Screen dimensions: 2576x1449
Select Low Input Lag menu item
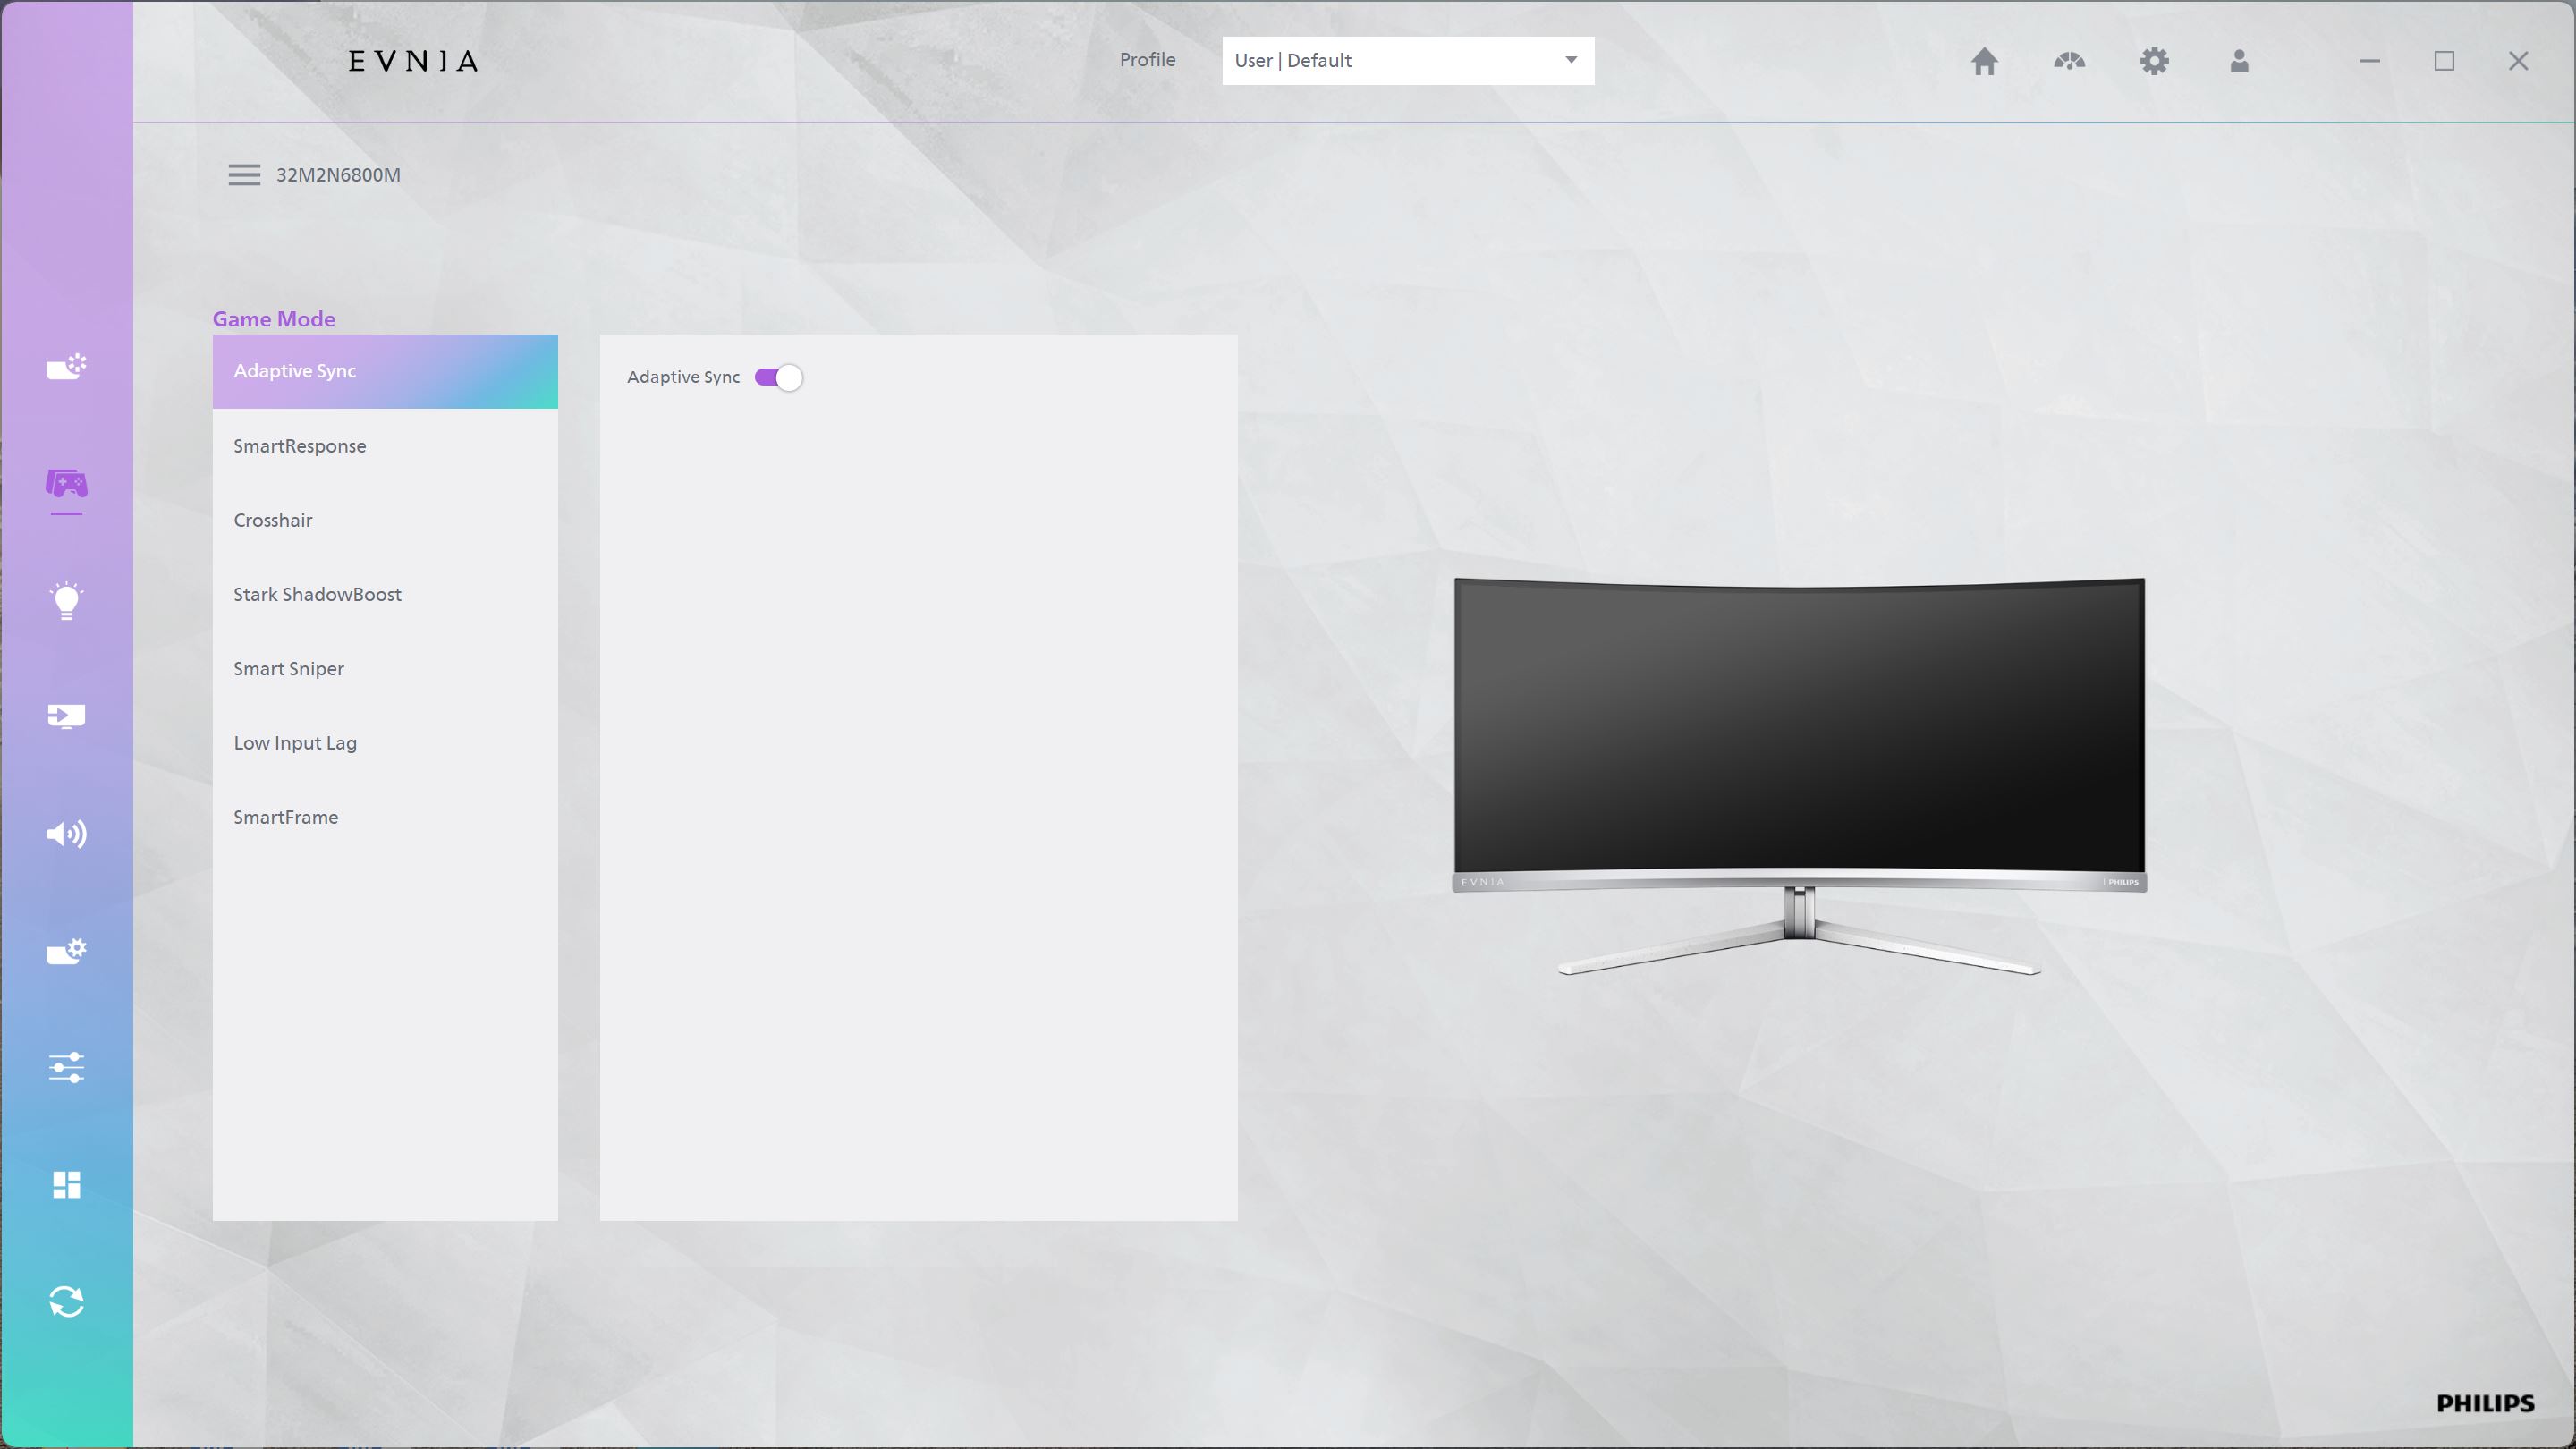tap(385, 742)
